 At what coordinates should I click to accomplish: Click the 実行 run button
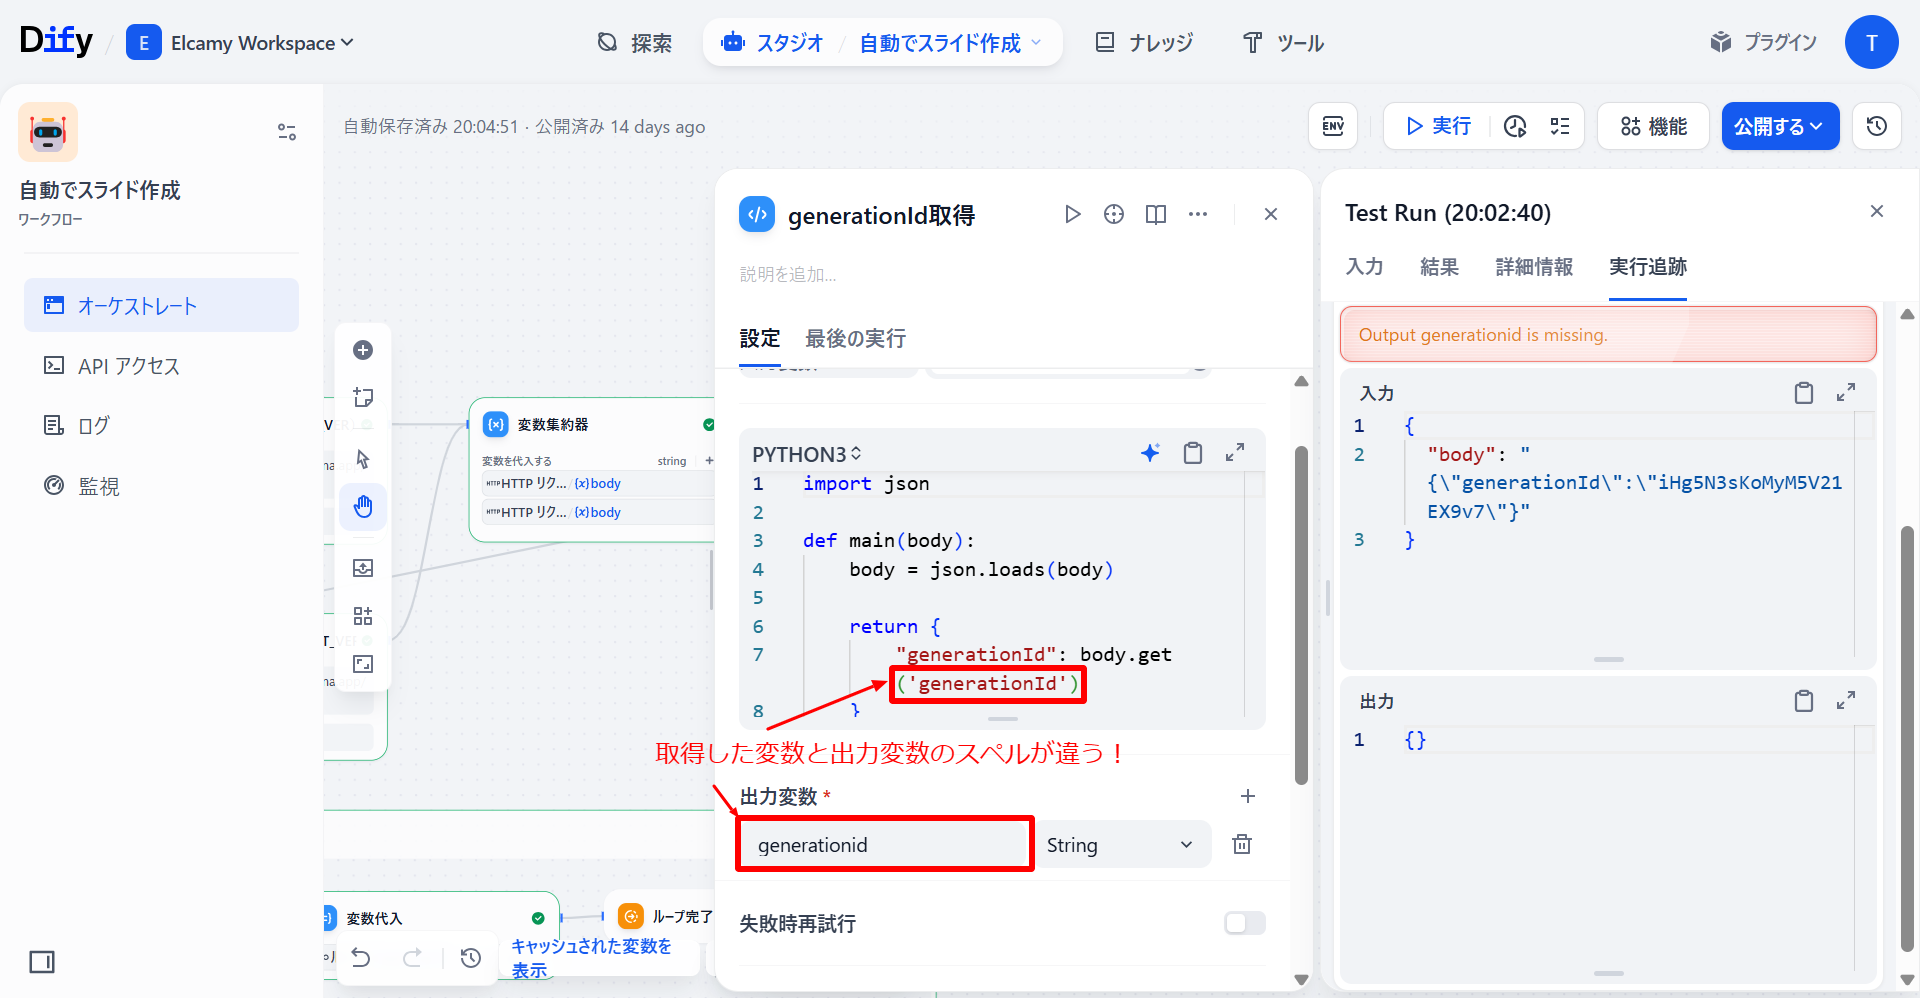pyautogui.click(x=1438, y=126)
